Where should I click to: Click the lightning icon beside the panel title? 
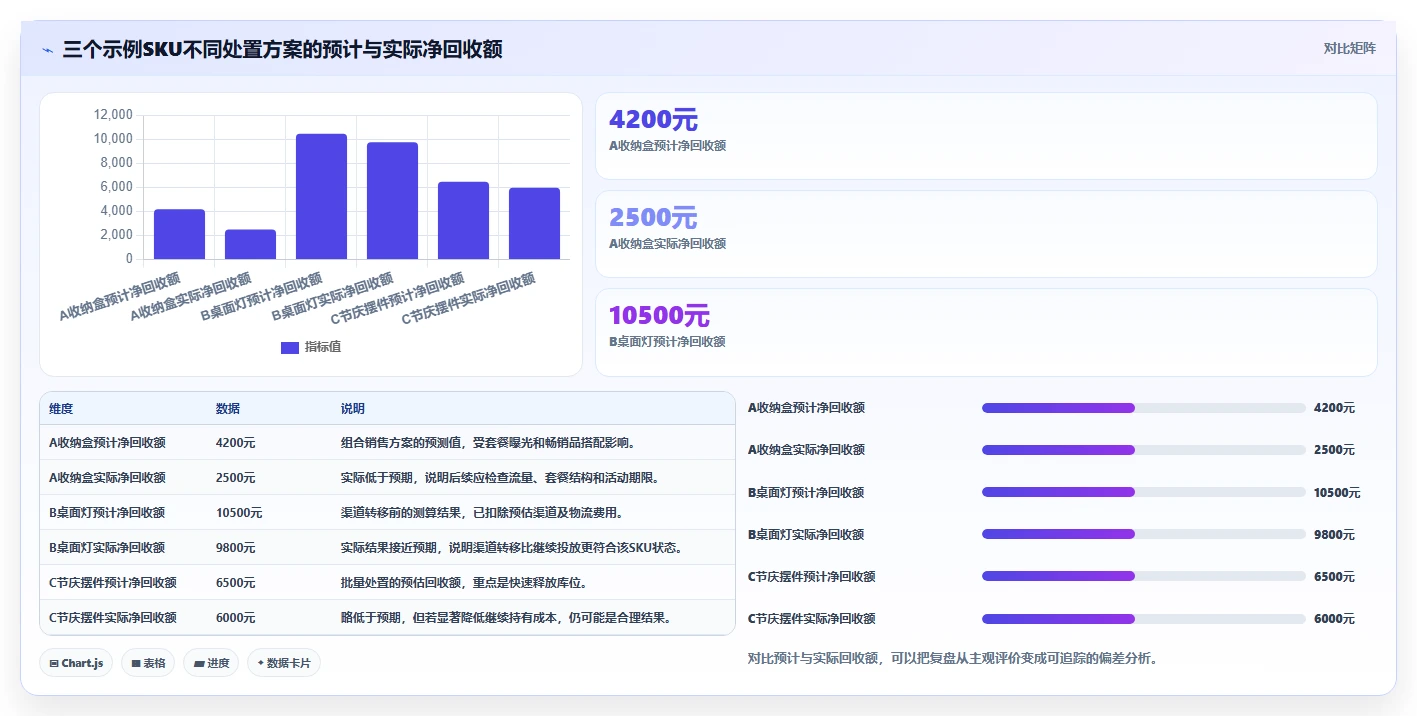(x=47, y=50)
